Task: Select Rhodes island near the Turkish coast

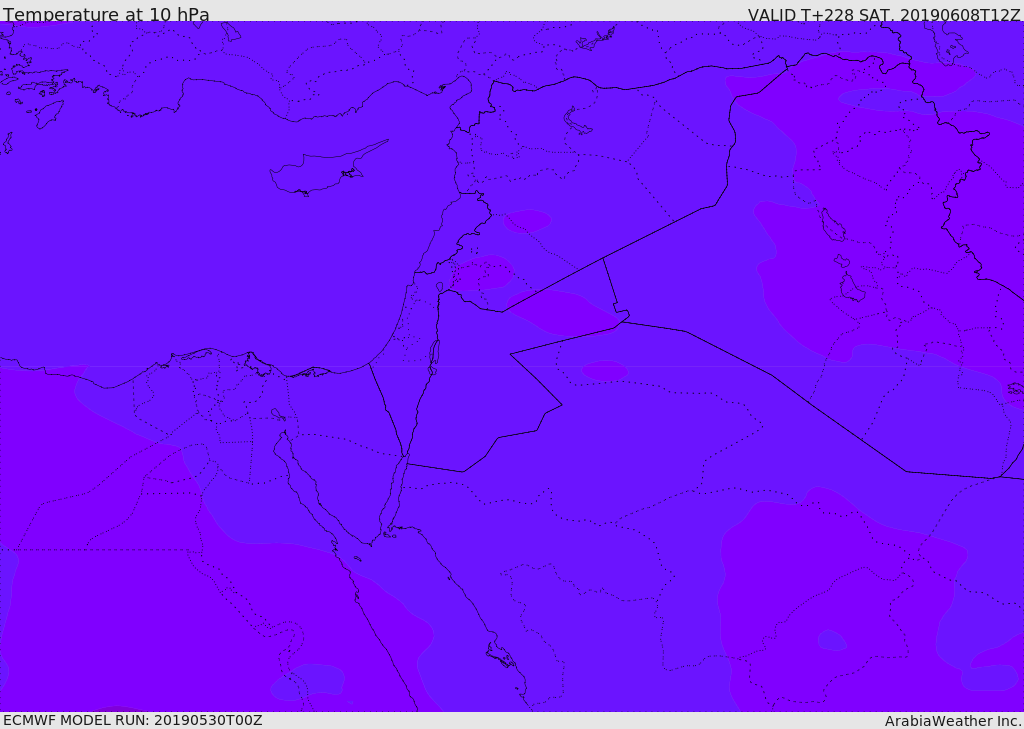Action: pyautogui.click(x=49, y=114)
